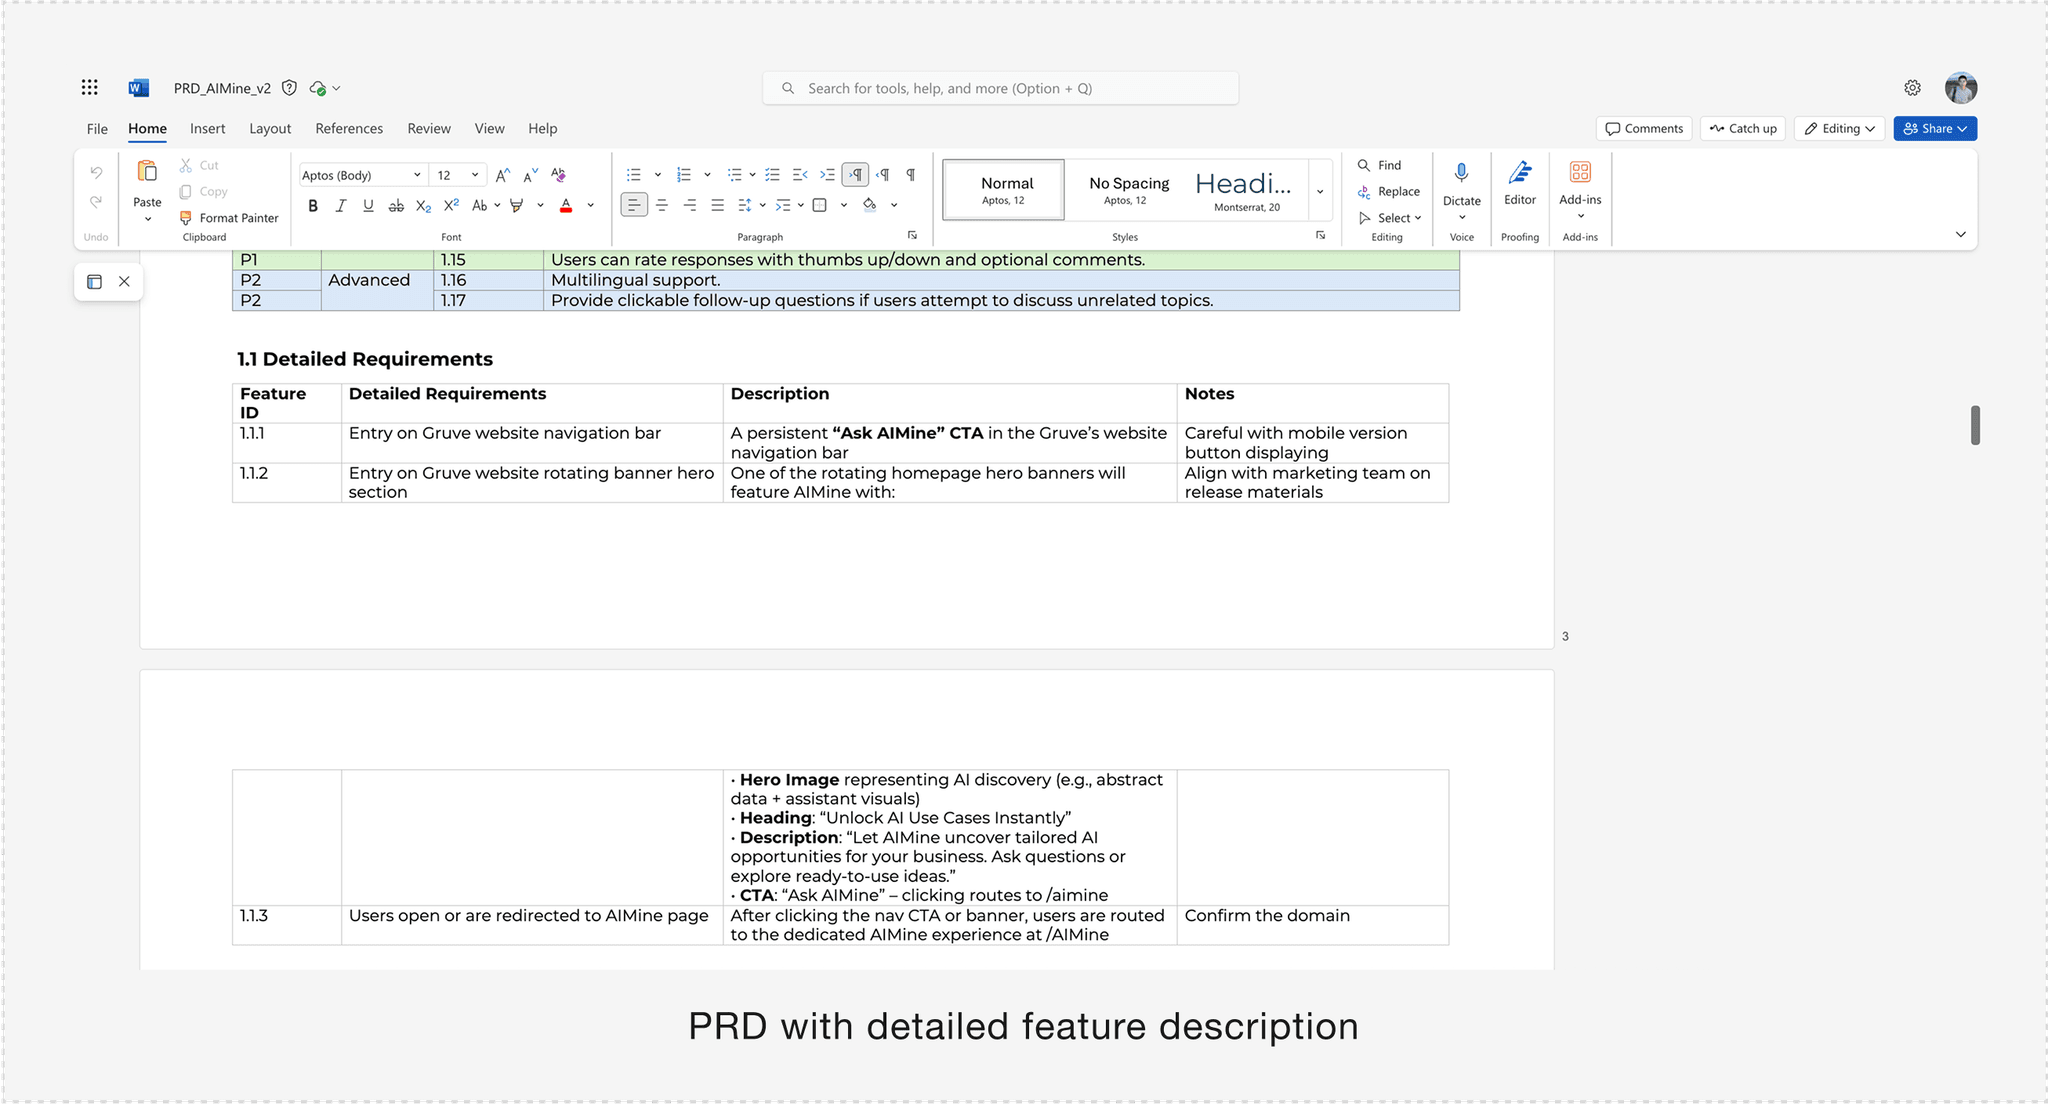
Task: Click the Share button
Action: click(x=1934, y=129)
